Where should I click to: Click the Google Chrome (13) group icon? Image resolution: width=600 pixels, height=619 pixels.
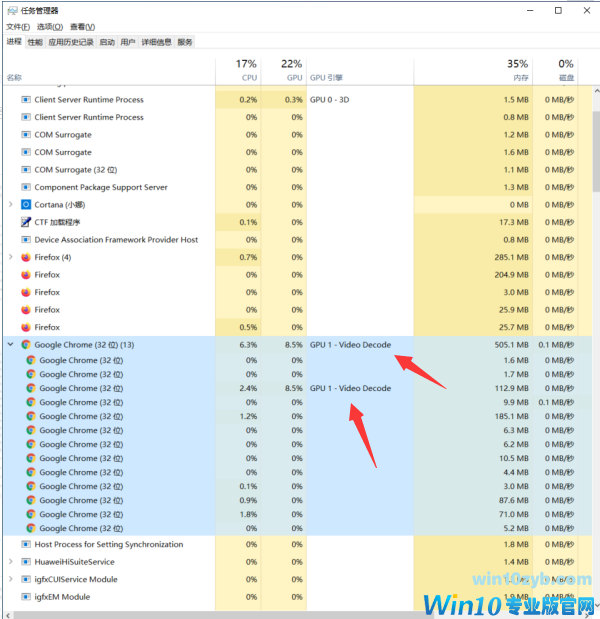click(x=26, y=345)
